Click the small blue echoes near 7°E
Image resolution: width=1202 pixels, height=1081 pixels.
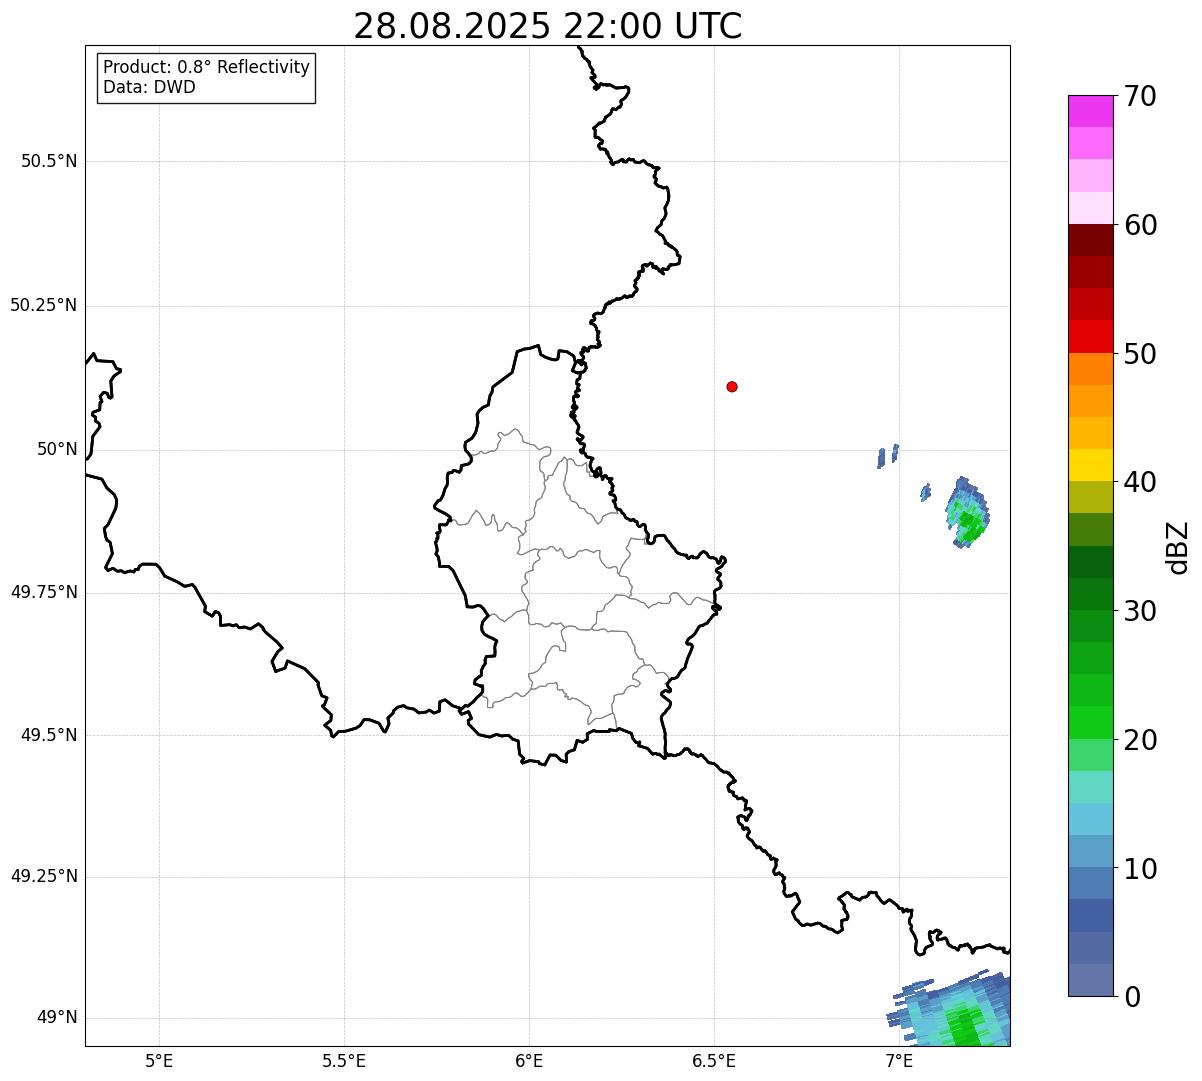pyautogui.click(x=888, y=456)
